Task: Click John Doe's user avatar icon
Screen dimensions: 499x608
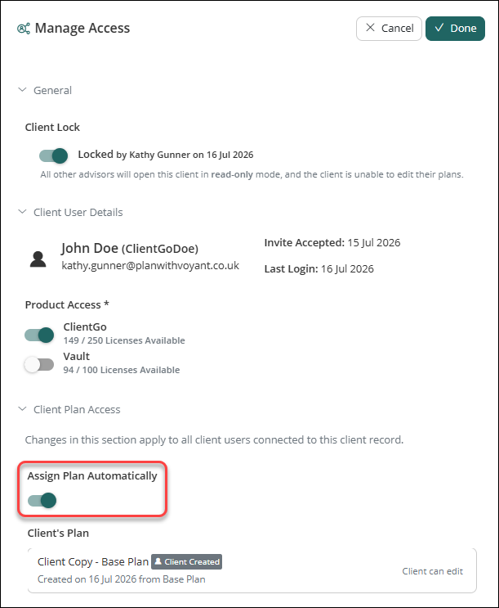Action: pyautogui.click(x=38, y=259)
